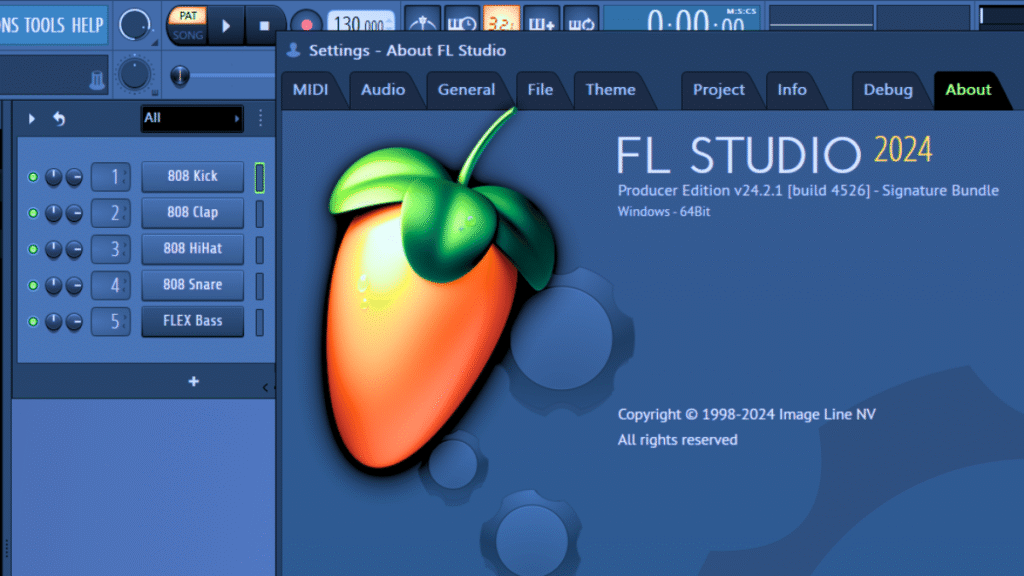Click the song position slider handle

click(180, 76)
